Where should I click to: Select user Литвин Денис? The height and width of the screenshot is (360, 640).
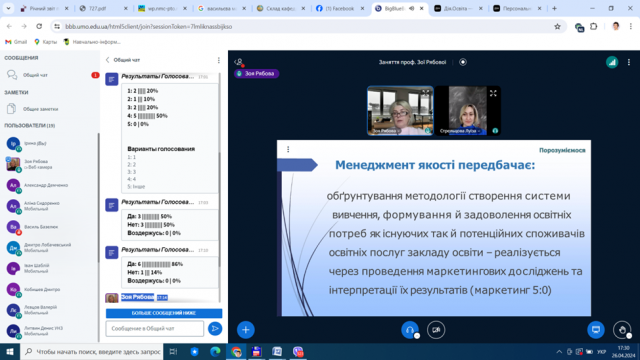tap(51, 331)
